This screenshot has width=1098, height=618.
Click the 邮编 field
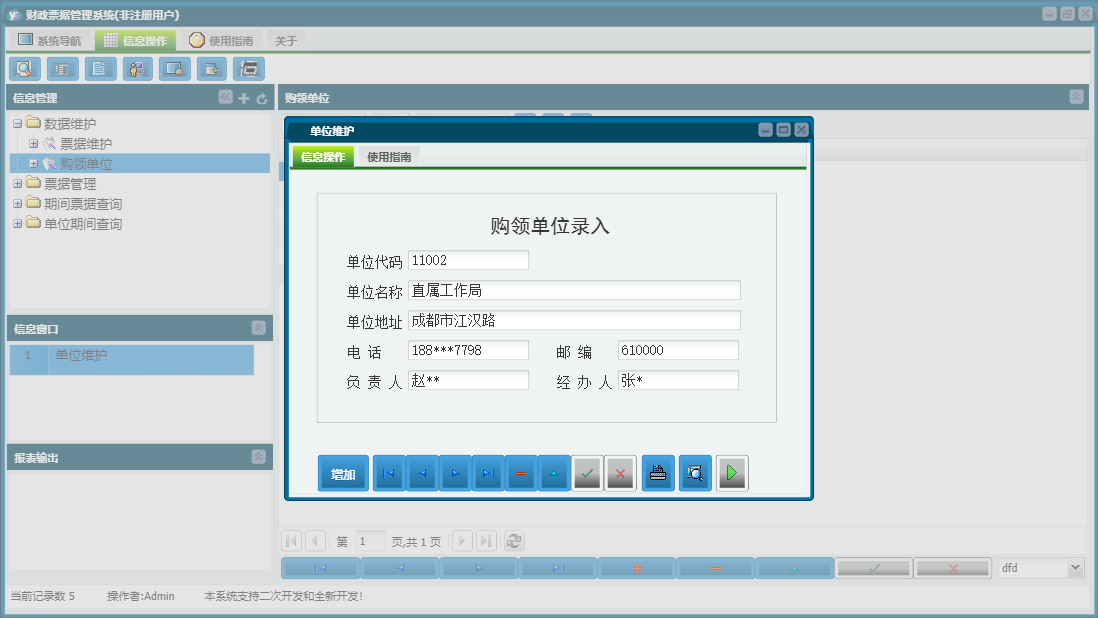[x=678, y=350]
